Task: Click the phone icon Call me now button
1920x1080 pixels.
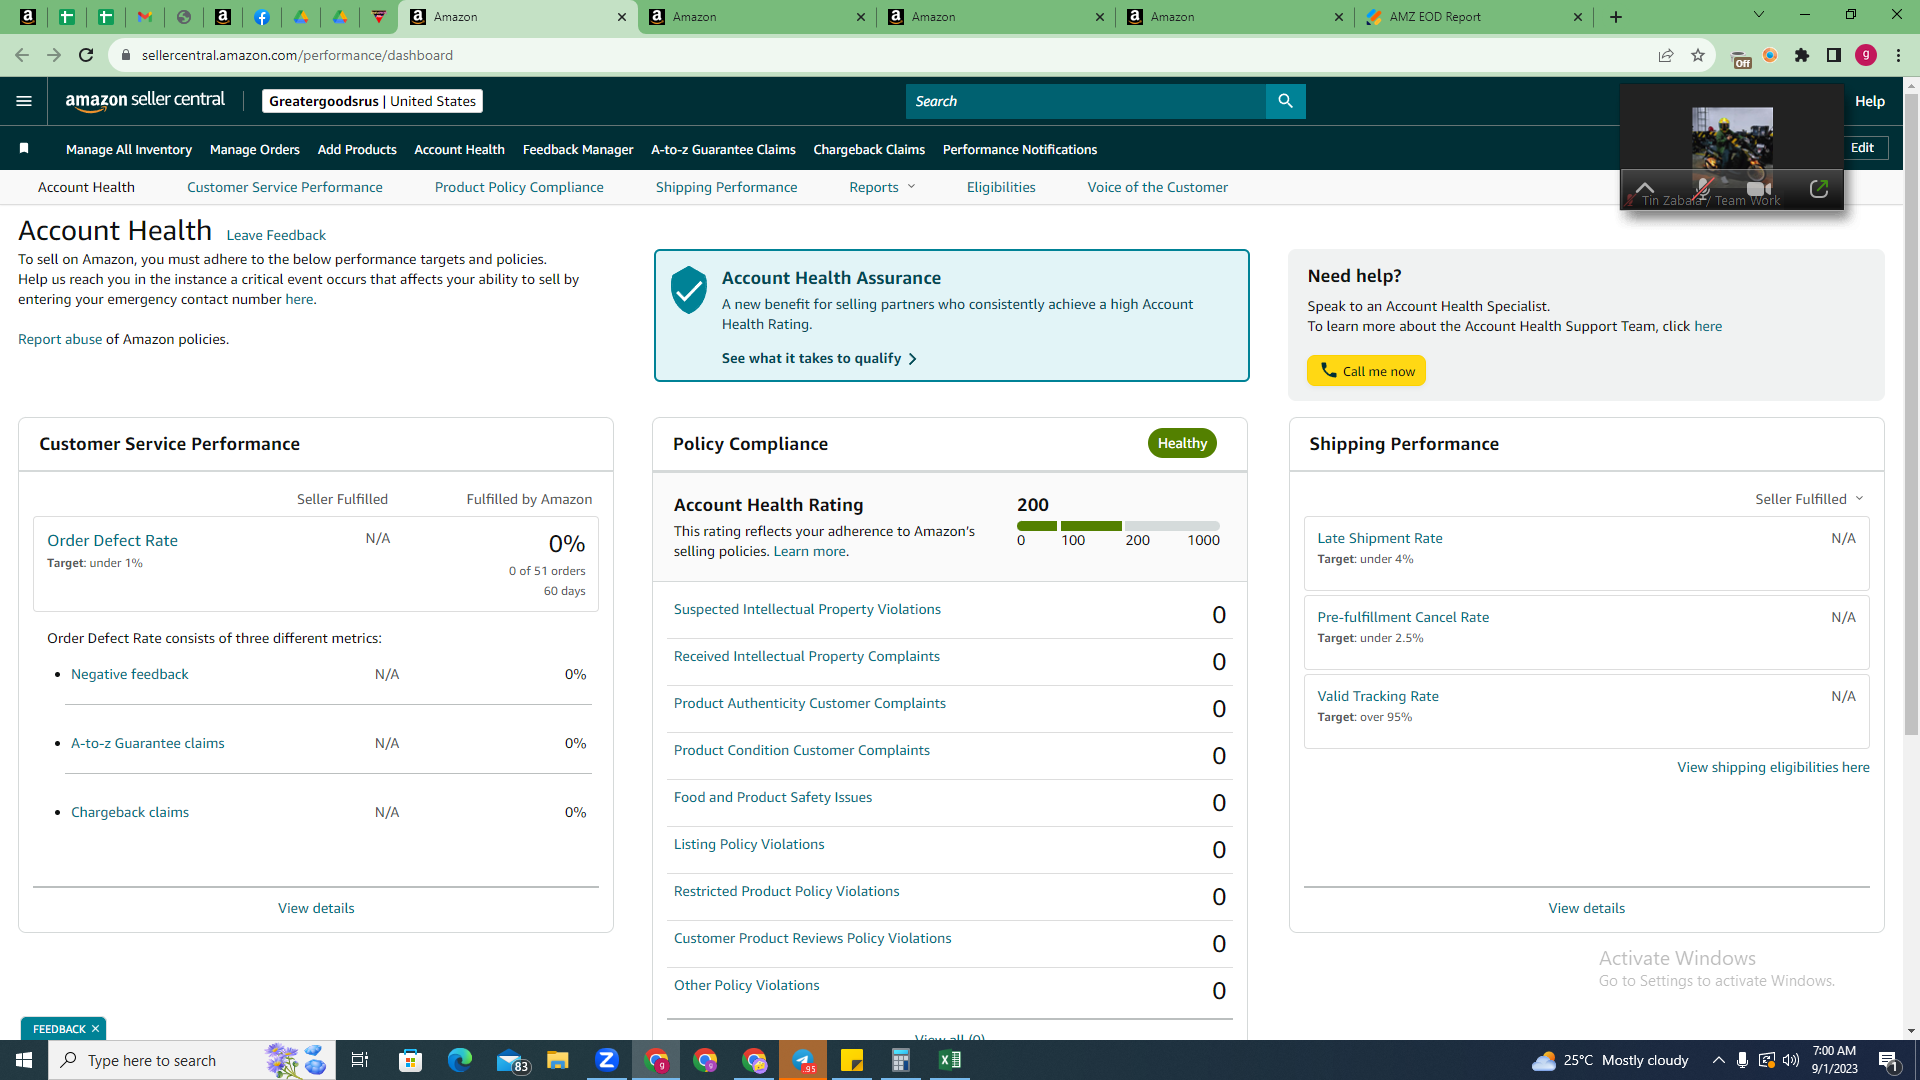Action: click(1366, 371)
